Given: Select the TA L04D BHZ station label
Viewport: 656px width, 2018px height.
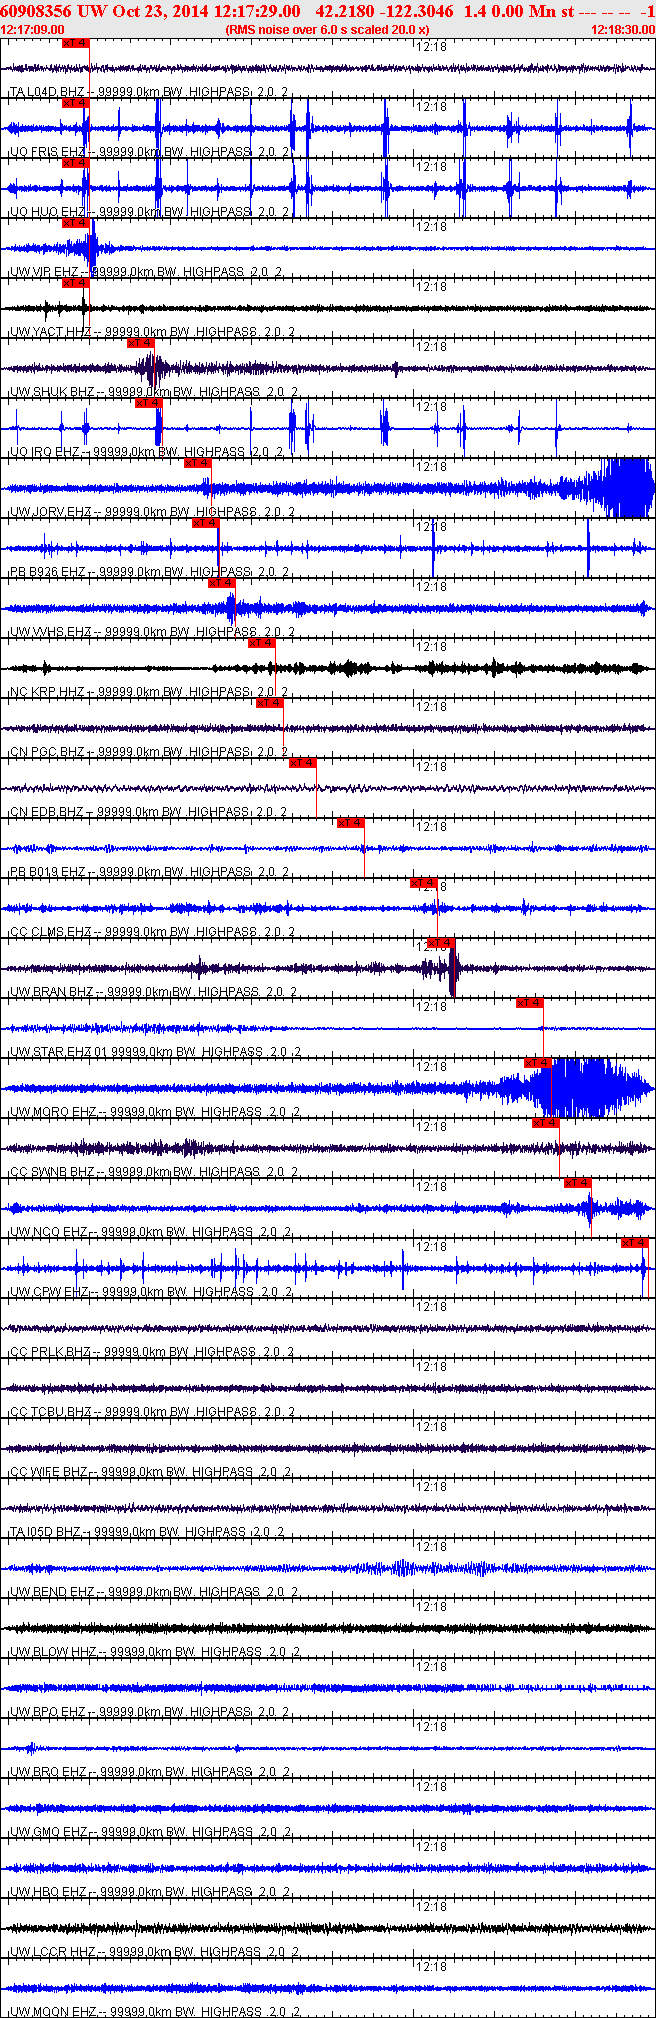Looking at the screenshot, I should pyautogui.click(x=47, y=92).
